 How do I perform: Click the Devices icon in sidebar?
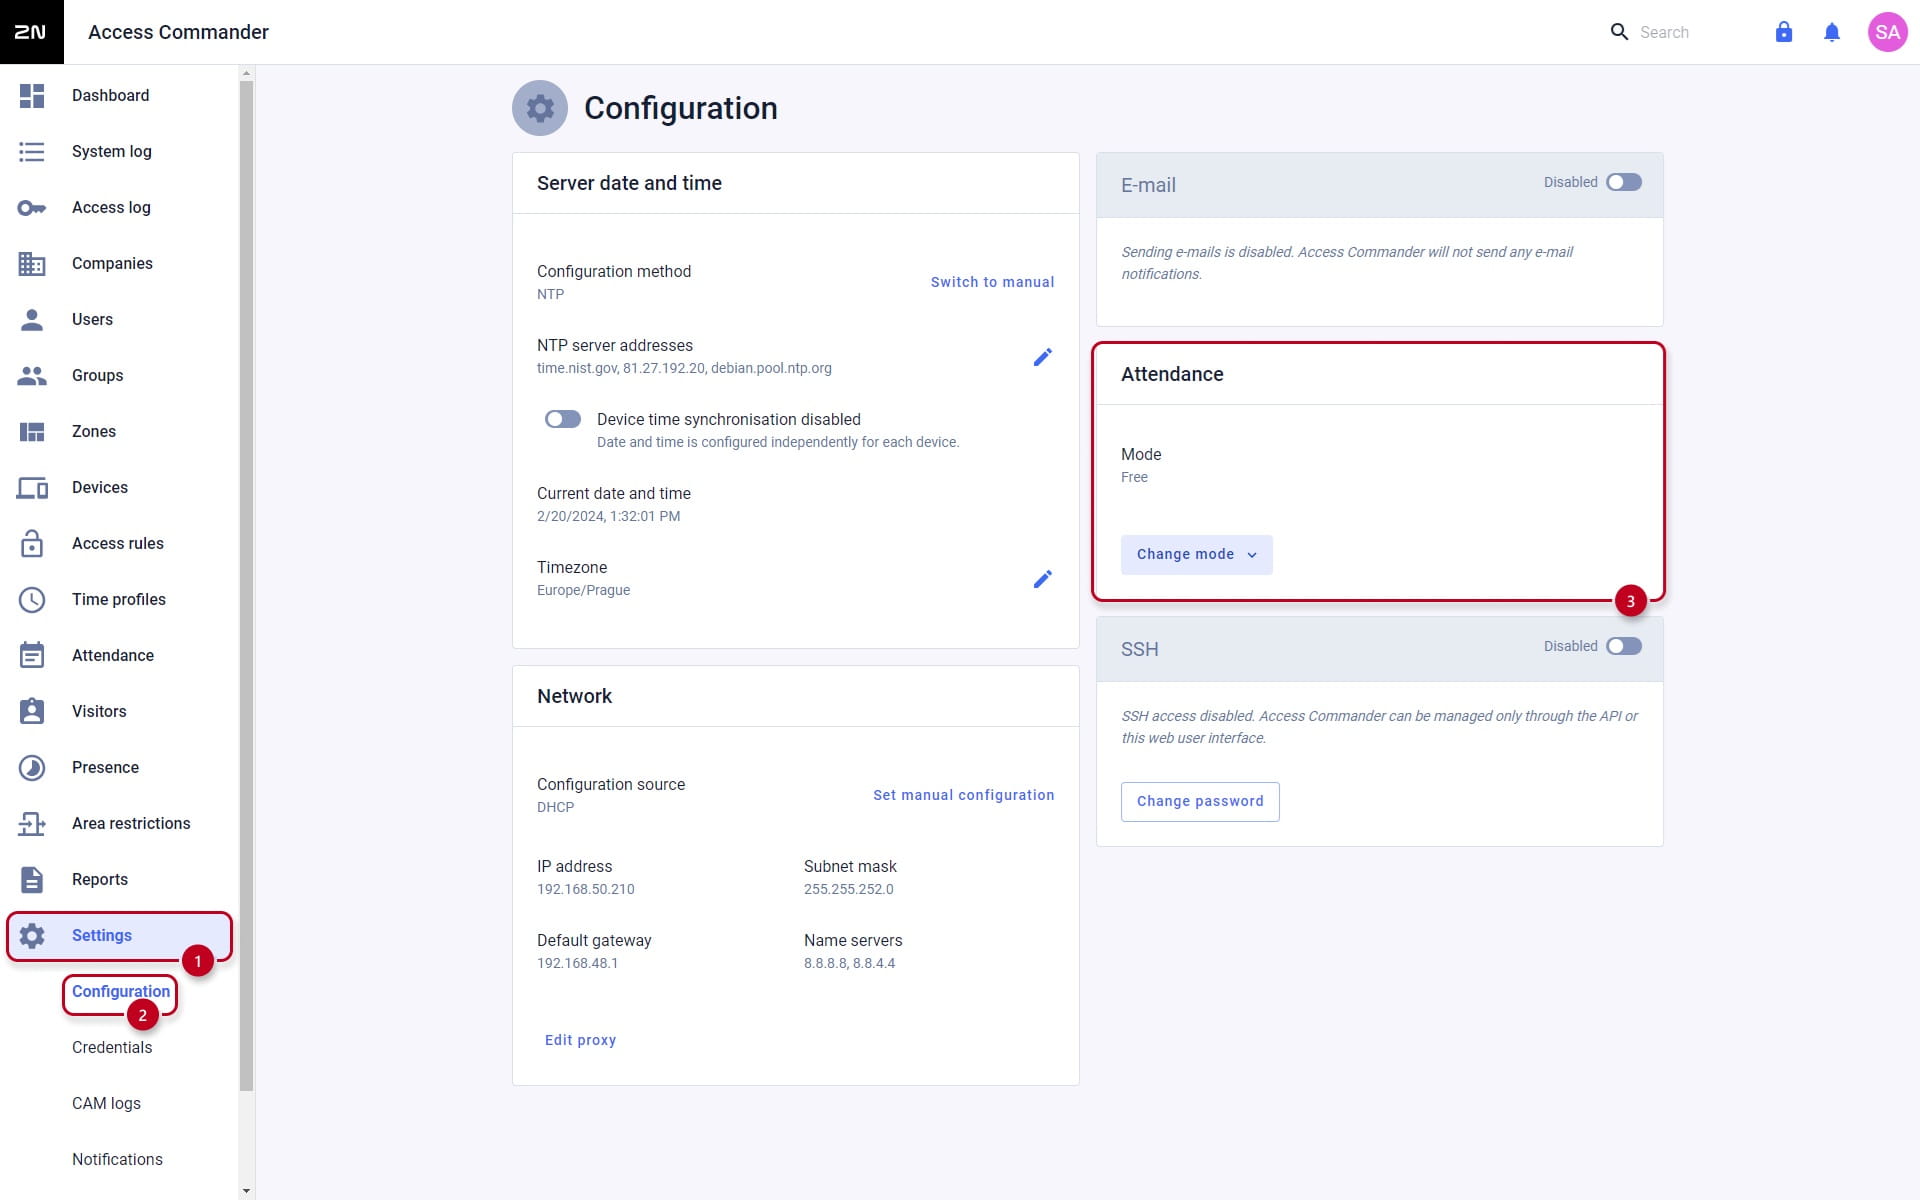(32, 488)
